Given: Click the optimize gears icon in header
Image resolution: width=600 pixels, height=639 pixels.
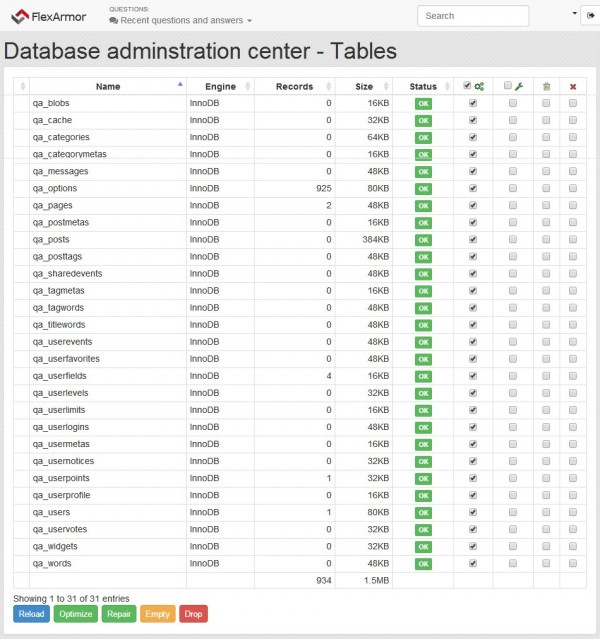Looking at the screenshot, I should (x=480, y=87).
